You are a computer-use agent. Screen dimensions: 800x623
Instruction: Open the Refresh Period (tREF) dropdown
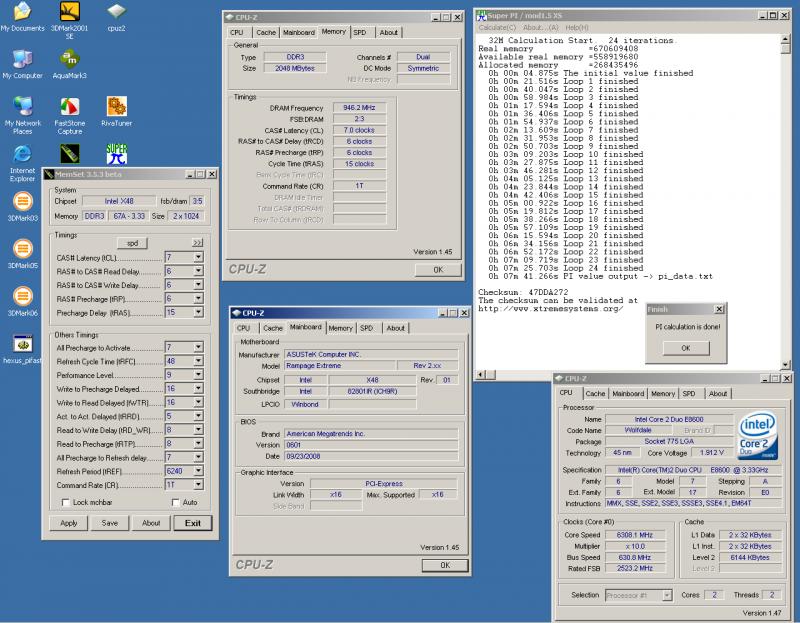[198, 471]
